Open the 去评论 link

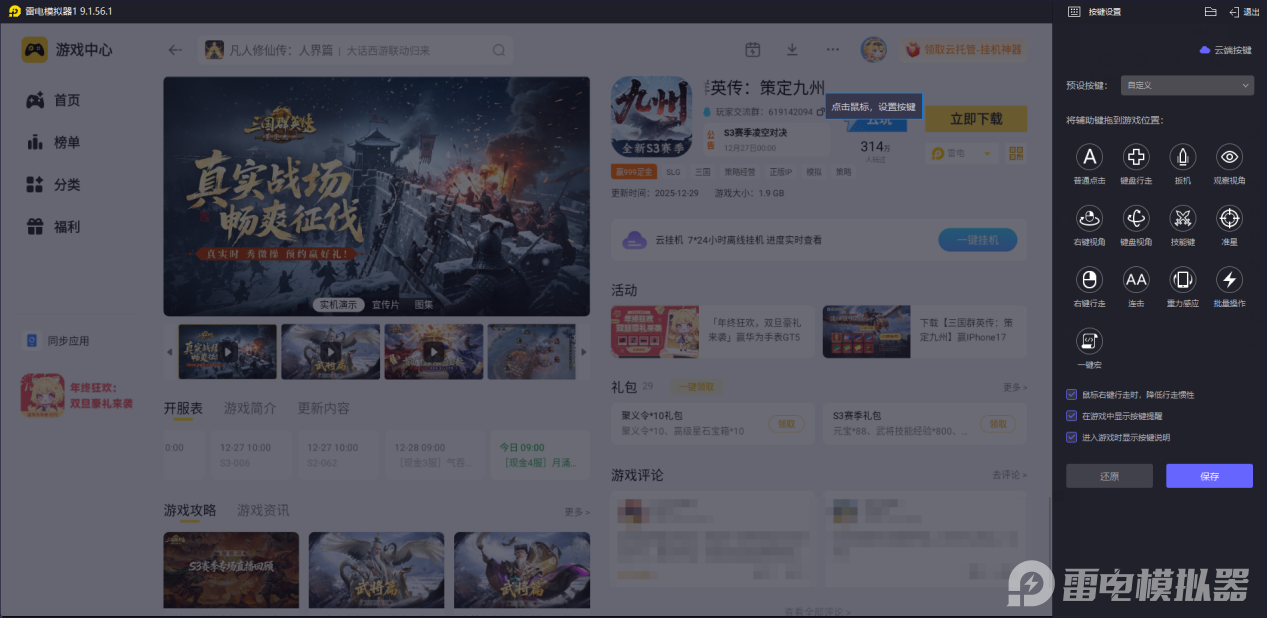click(x=1009, y=474)
